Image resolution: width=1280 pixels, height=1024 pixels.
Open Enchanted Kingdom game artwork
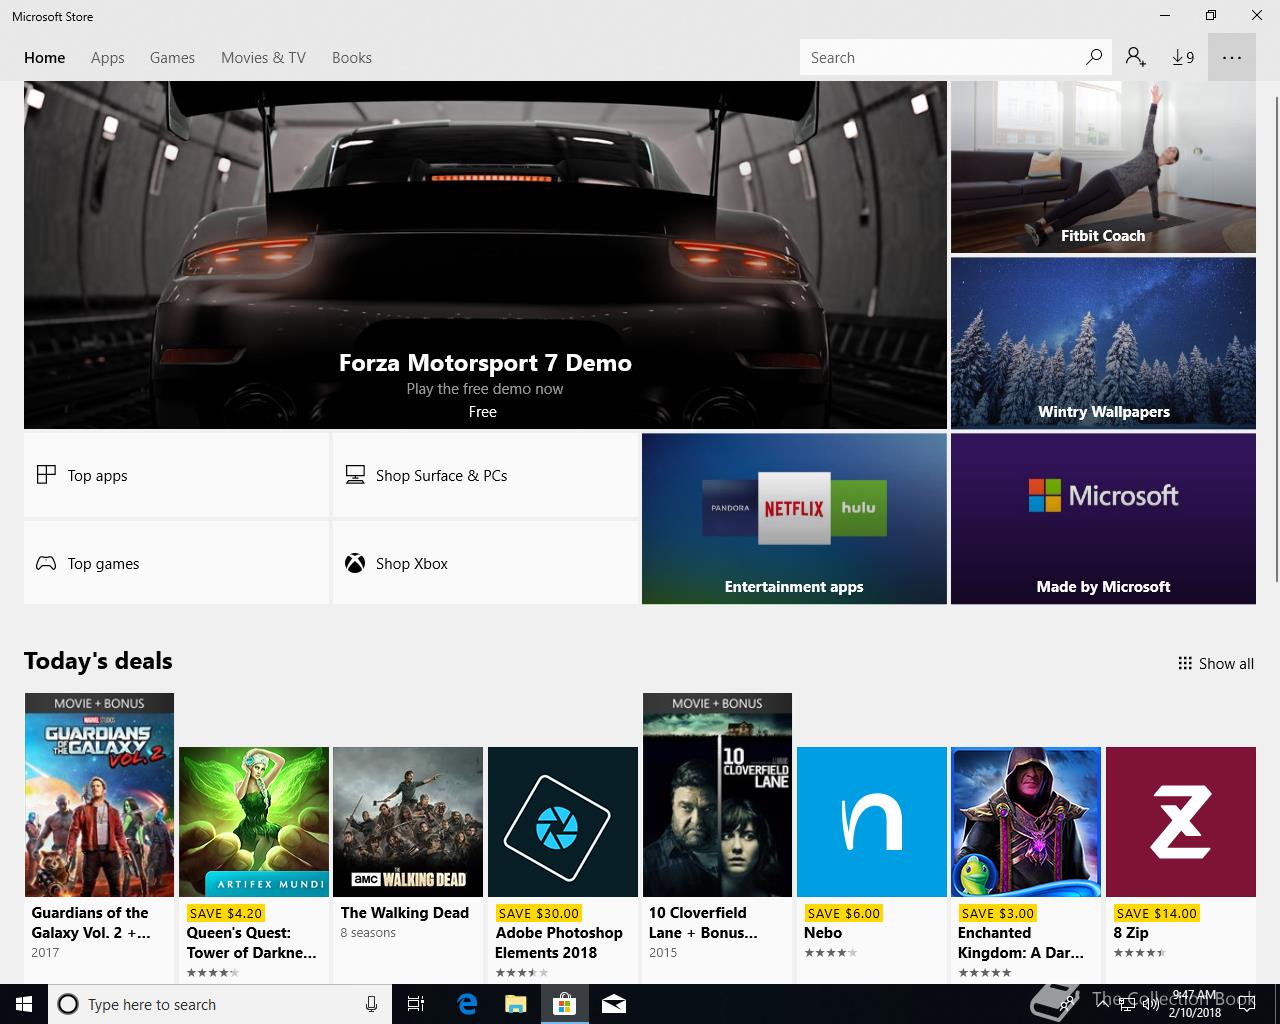[1026, 822]
